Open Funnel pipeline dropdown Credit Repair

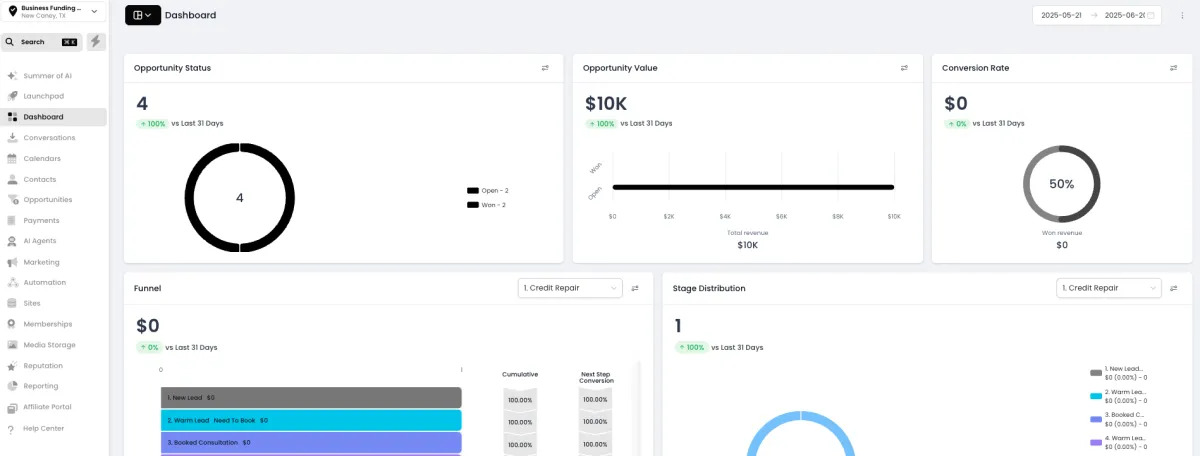click(570, 288)
